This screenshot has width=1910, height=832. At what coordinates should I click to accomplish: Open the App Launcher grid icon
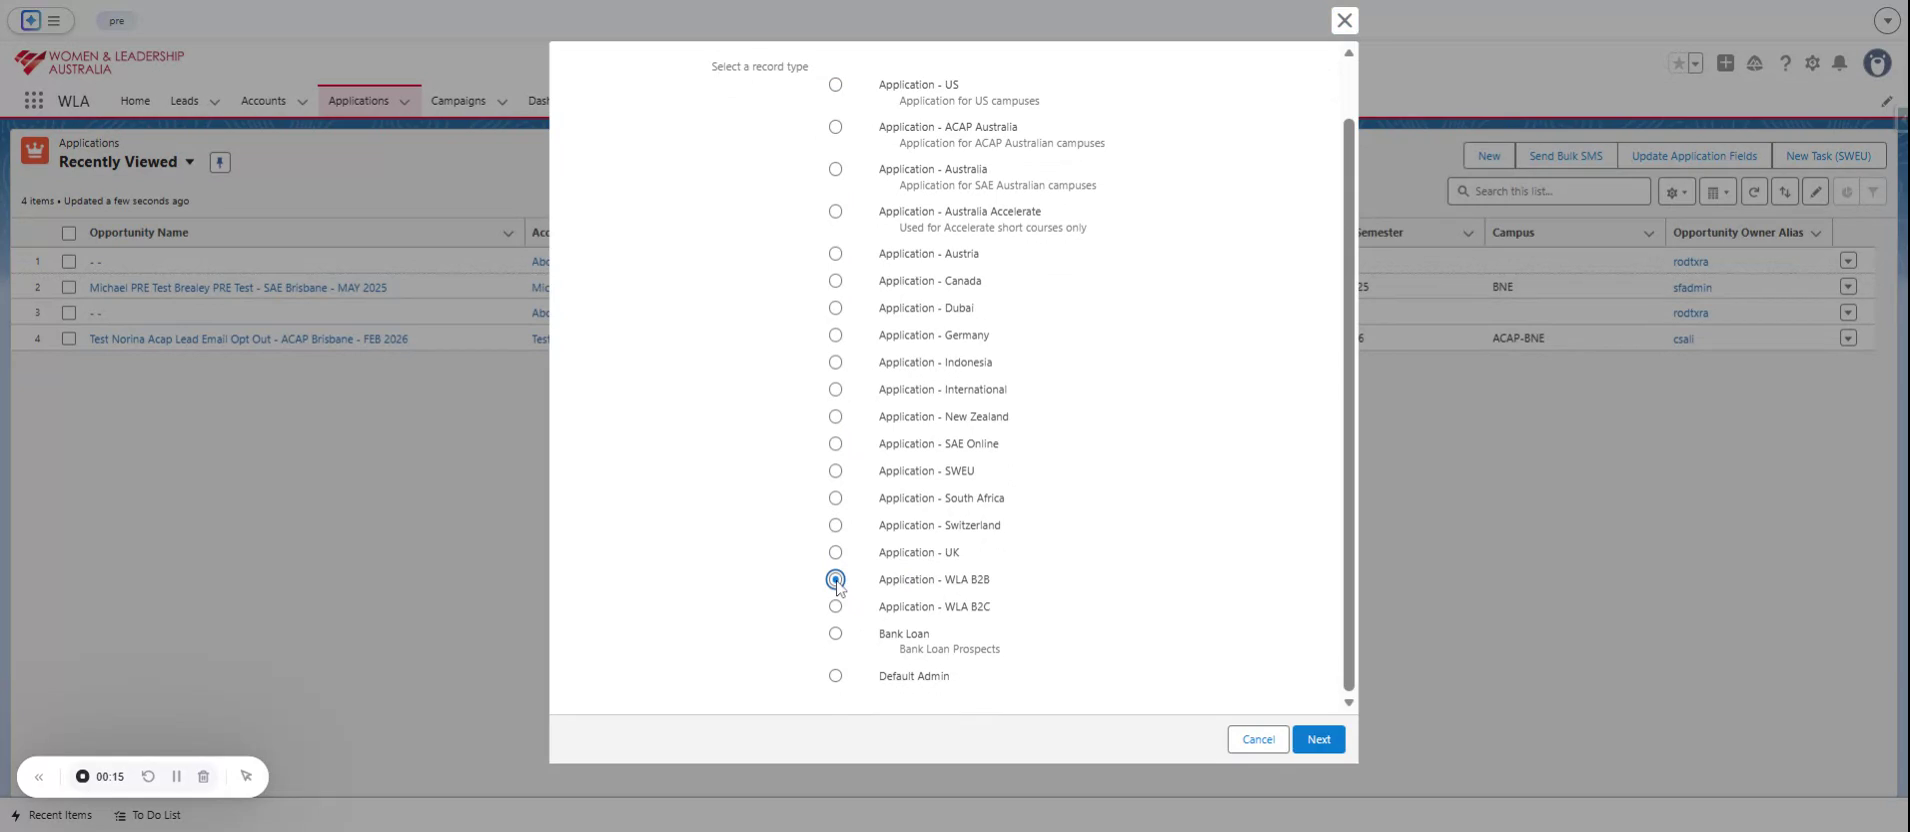pos(34,100)
